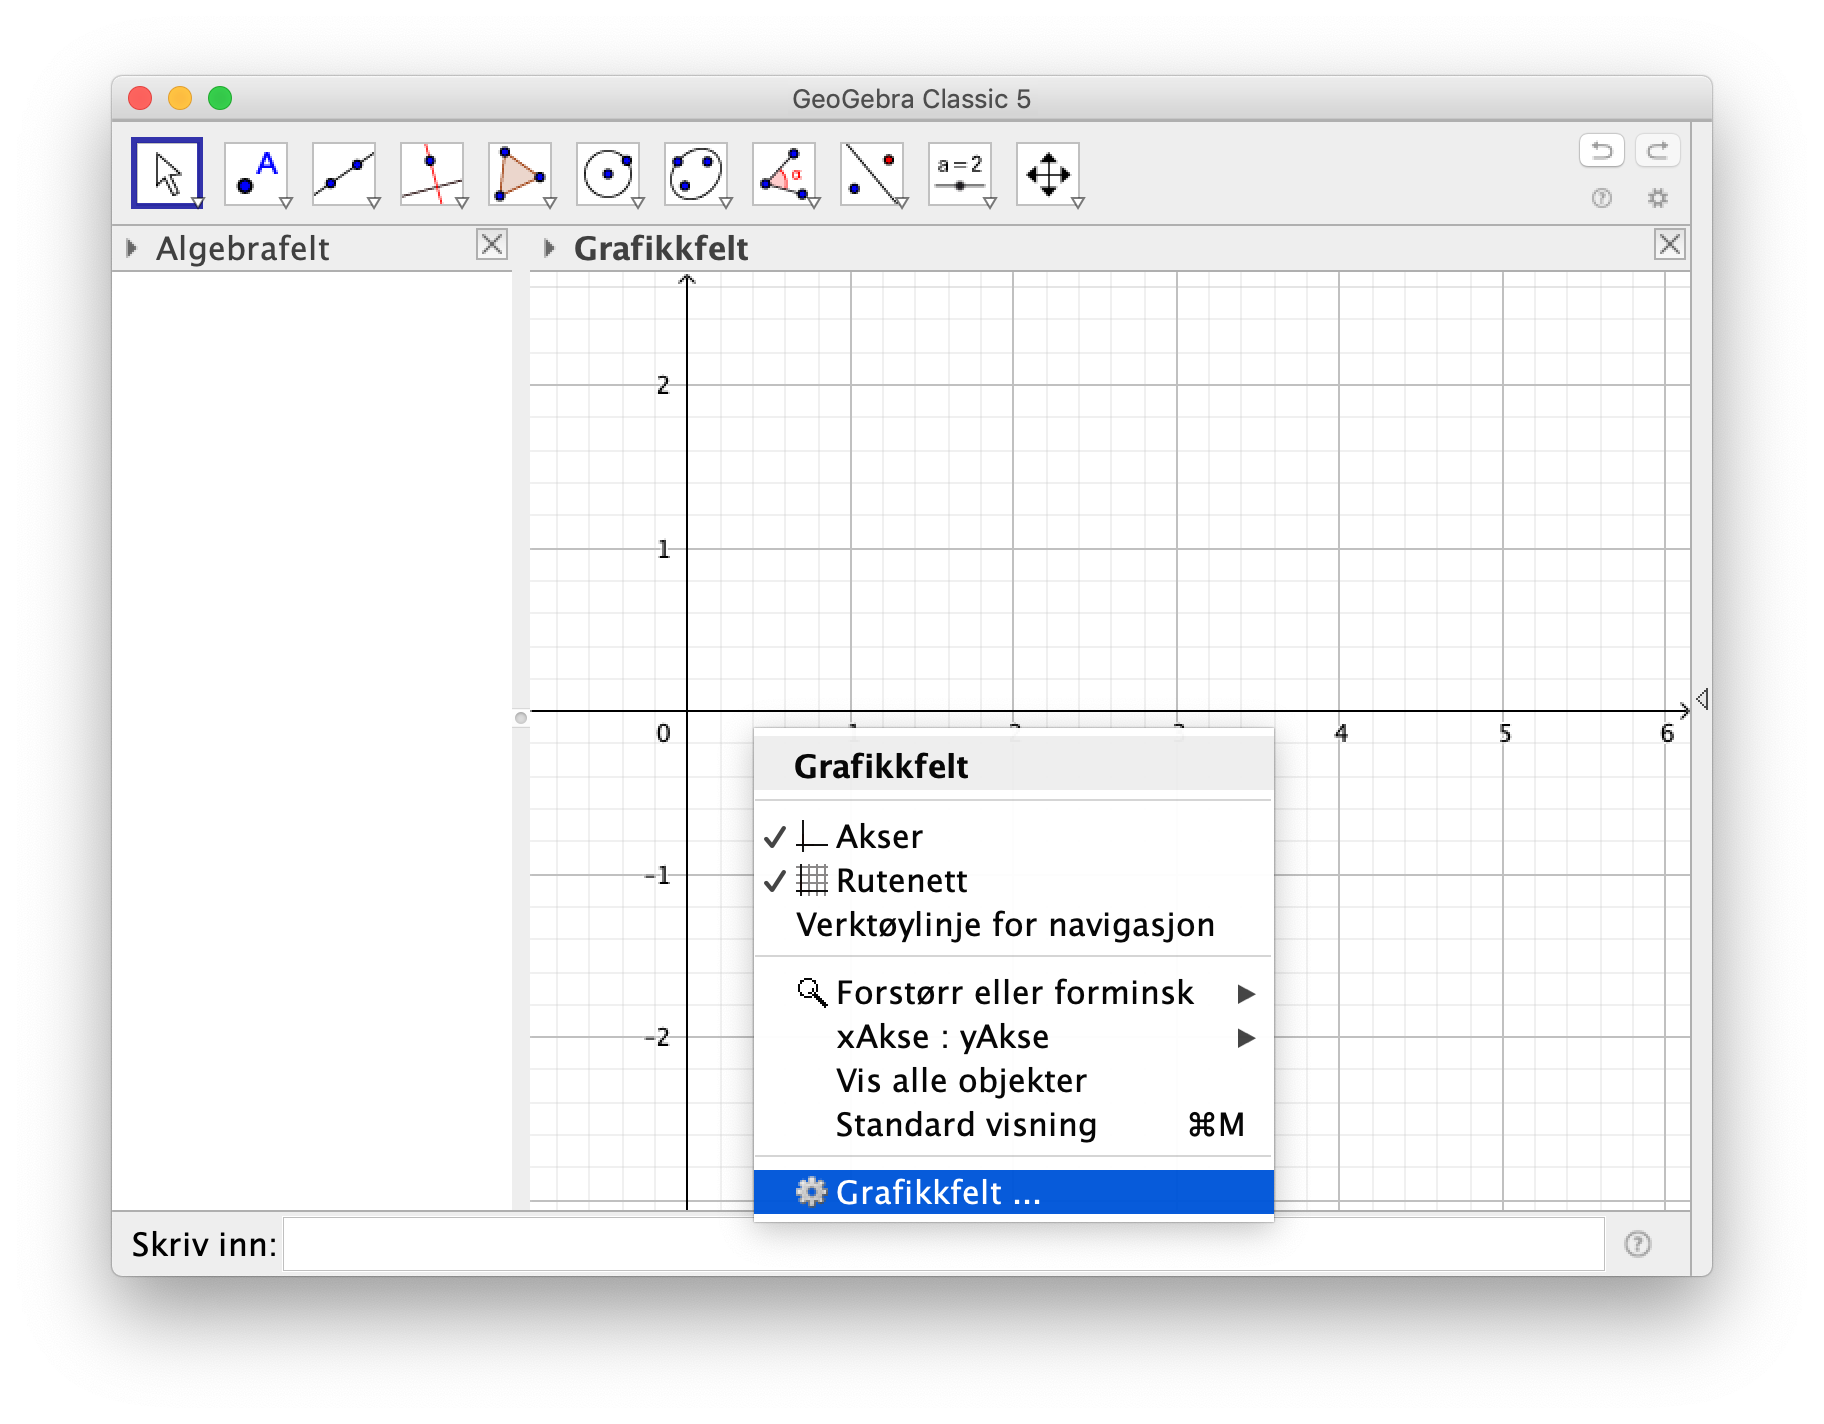
Task: Open input bar help icon
Action: (1638, 1244)
